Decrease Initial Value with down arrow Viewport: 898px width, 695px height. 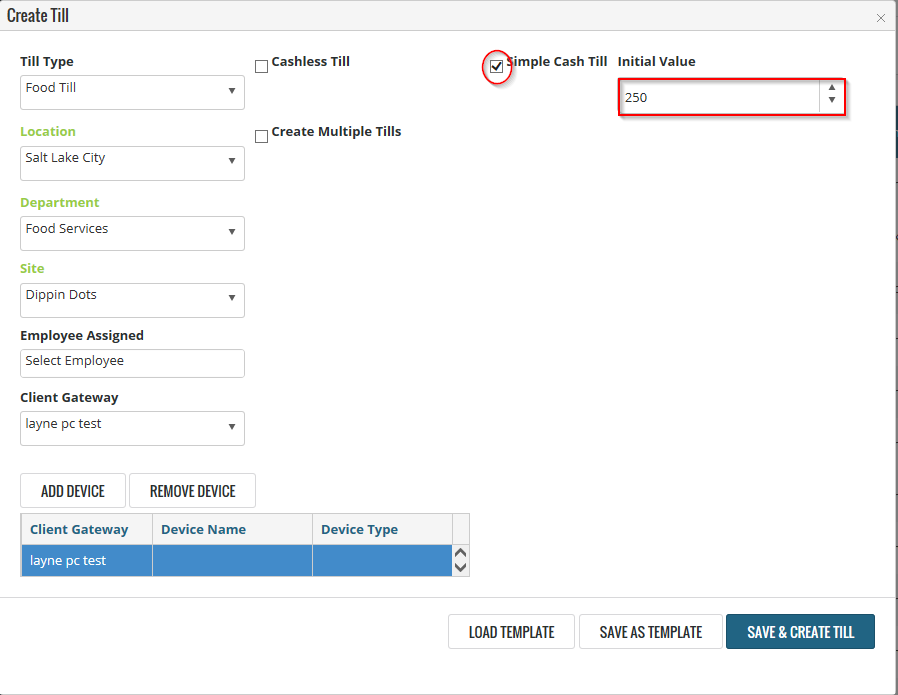pyautogui.click(x=832, y=102)
